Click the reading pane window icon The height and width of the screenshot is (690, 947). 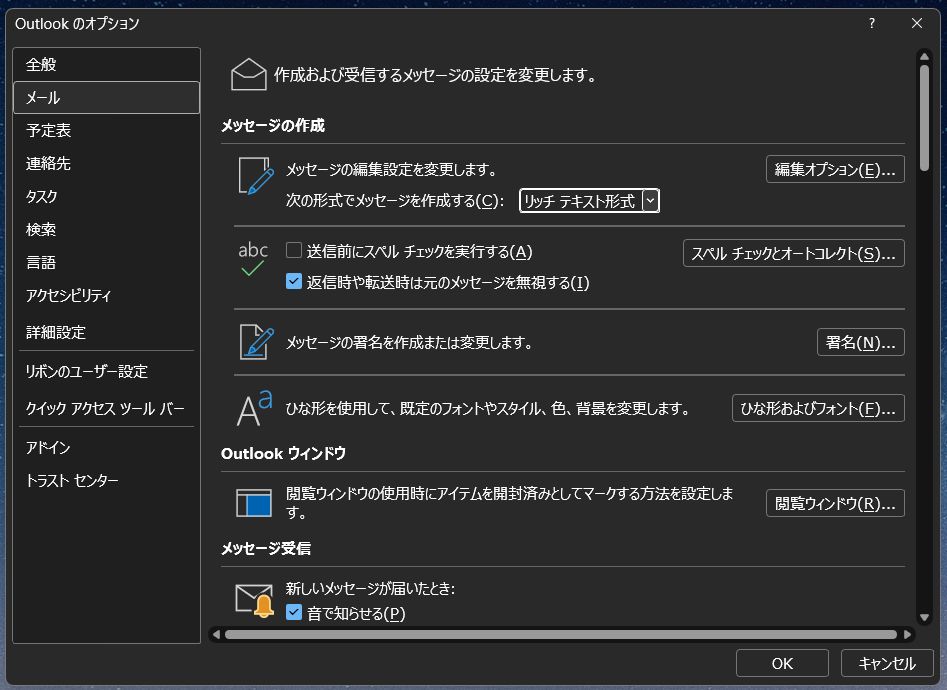[254, 502]
